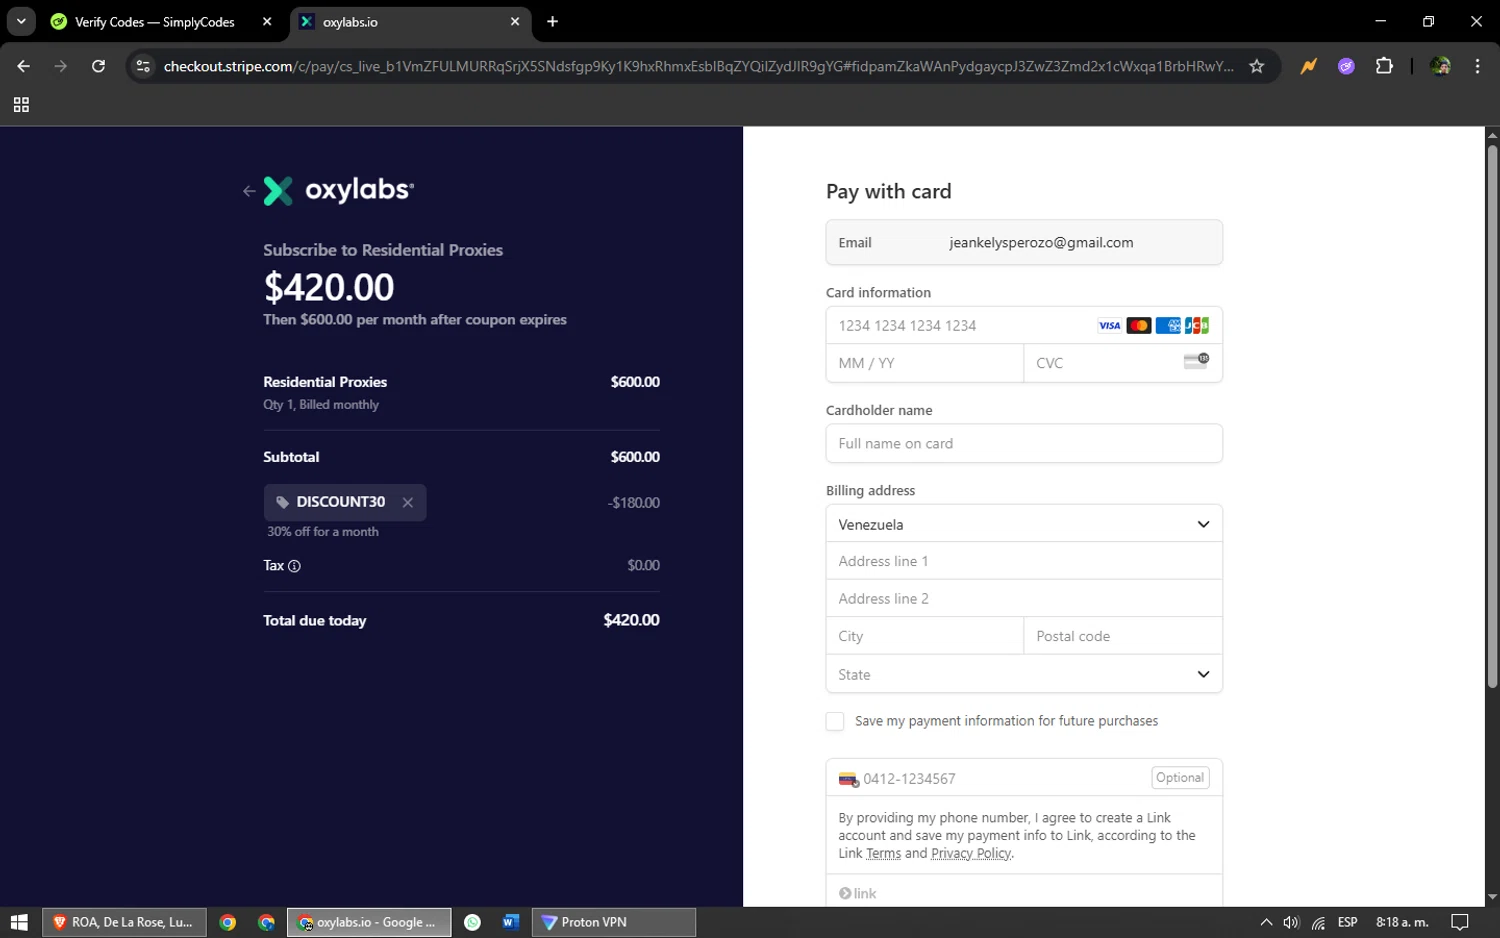Click the Address line 2 field
This screenshot has height=938, width=1500.
(1024, 599)
